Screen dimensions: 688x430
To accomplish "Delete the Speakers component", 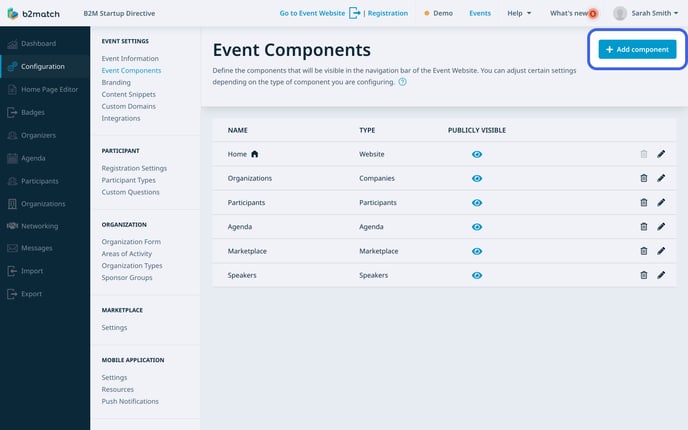I will point(644,275).
